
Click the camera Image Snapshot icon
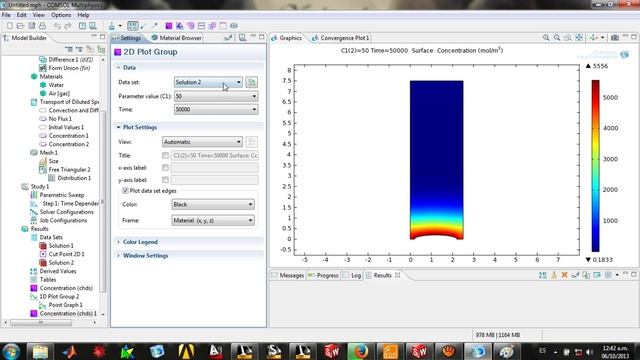(x=615, y=38)
